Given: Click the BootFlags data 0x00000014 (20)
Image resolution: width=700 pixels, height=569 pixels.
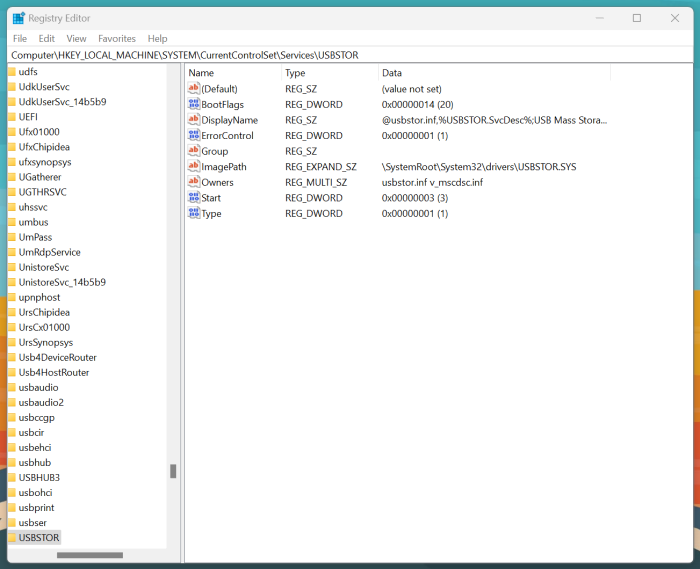Looking at the screenshot, I should pos(417,104).
